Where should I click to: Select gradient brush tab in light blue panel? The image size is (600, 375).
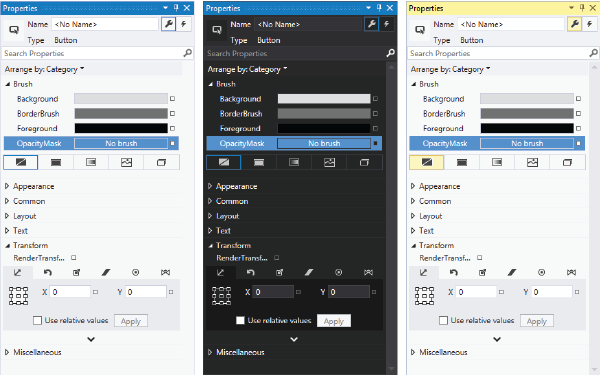(x=91, y=162)
